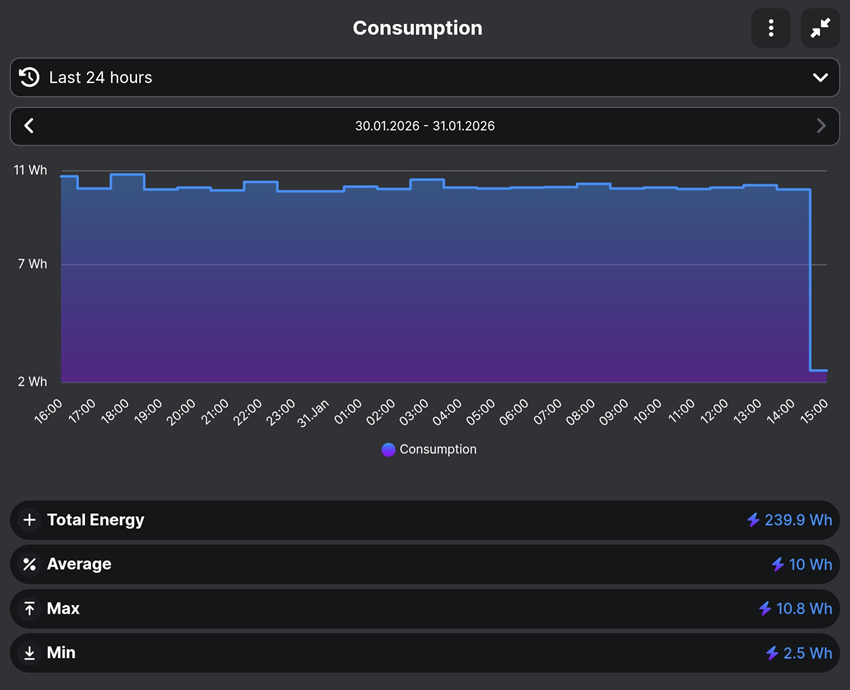Click the percent icon beside Average

30,564
